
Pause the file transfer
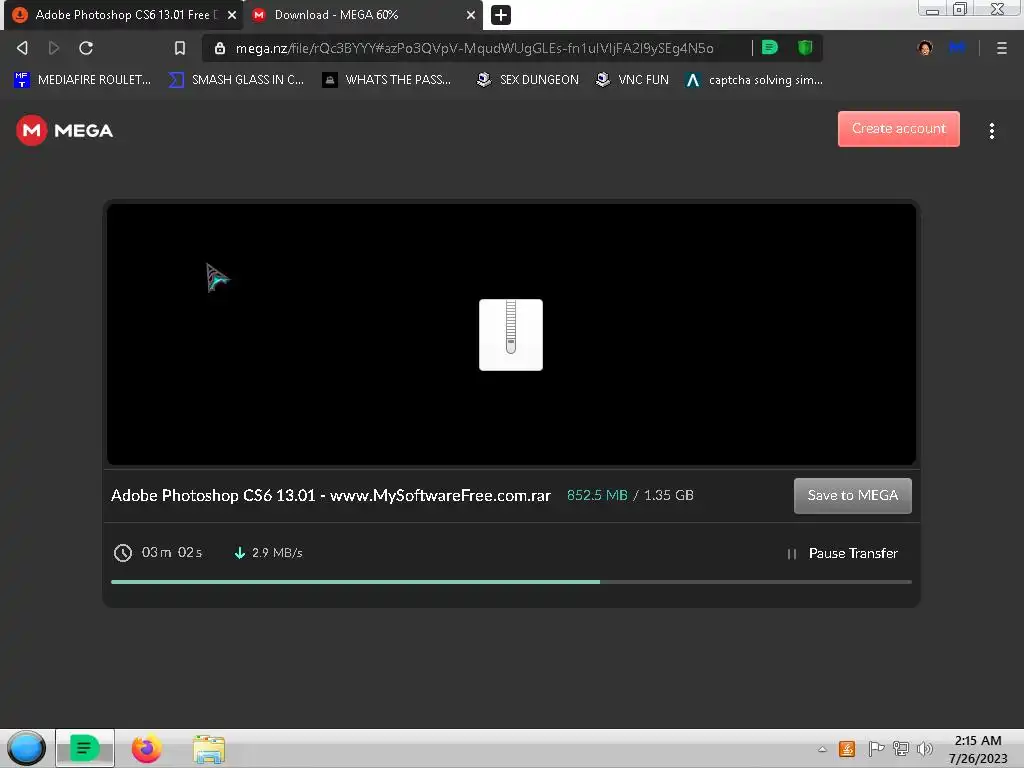tap(842, 554)
